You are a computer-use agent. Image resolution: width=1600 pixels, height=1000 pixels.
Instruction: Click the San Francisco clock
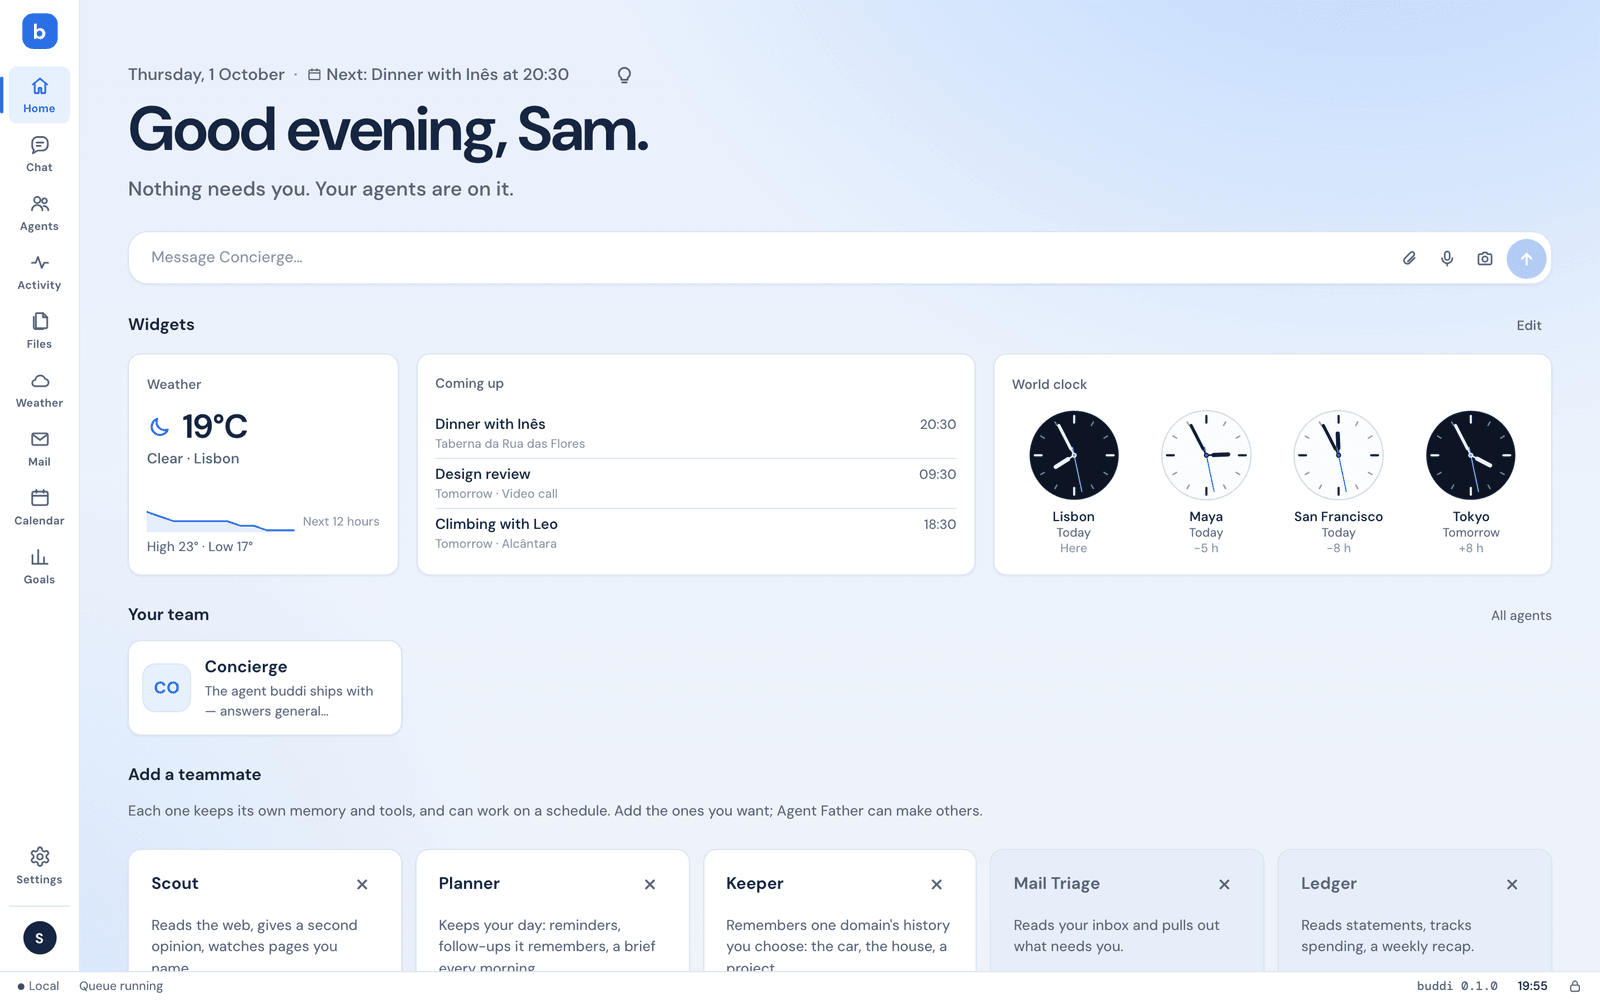[x=1338, y=455]
